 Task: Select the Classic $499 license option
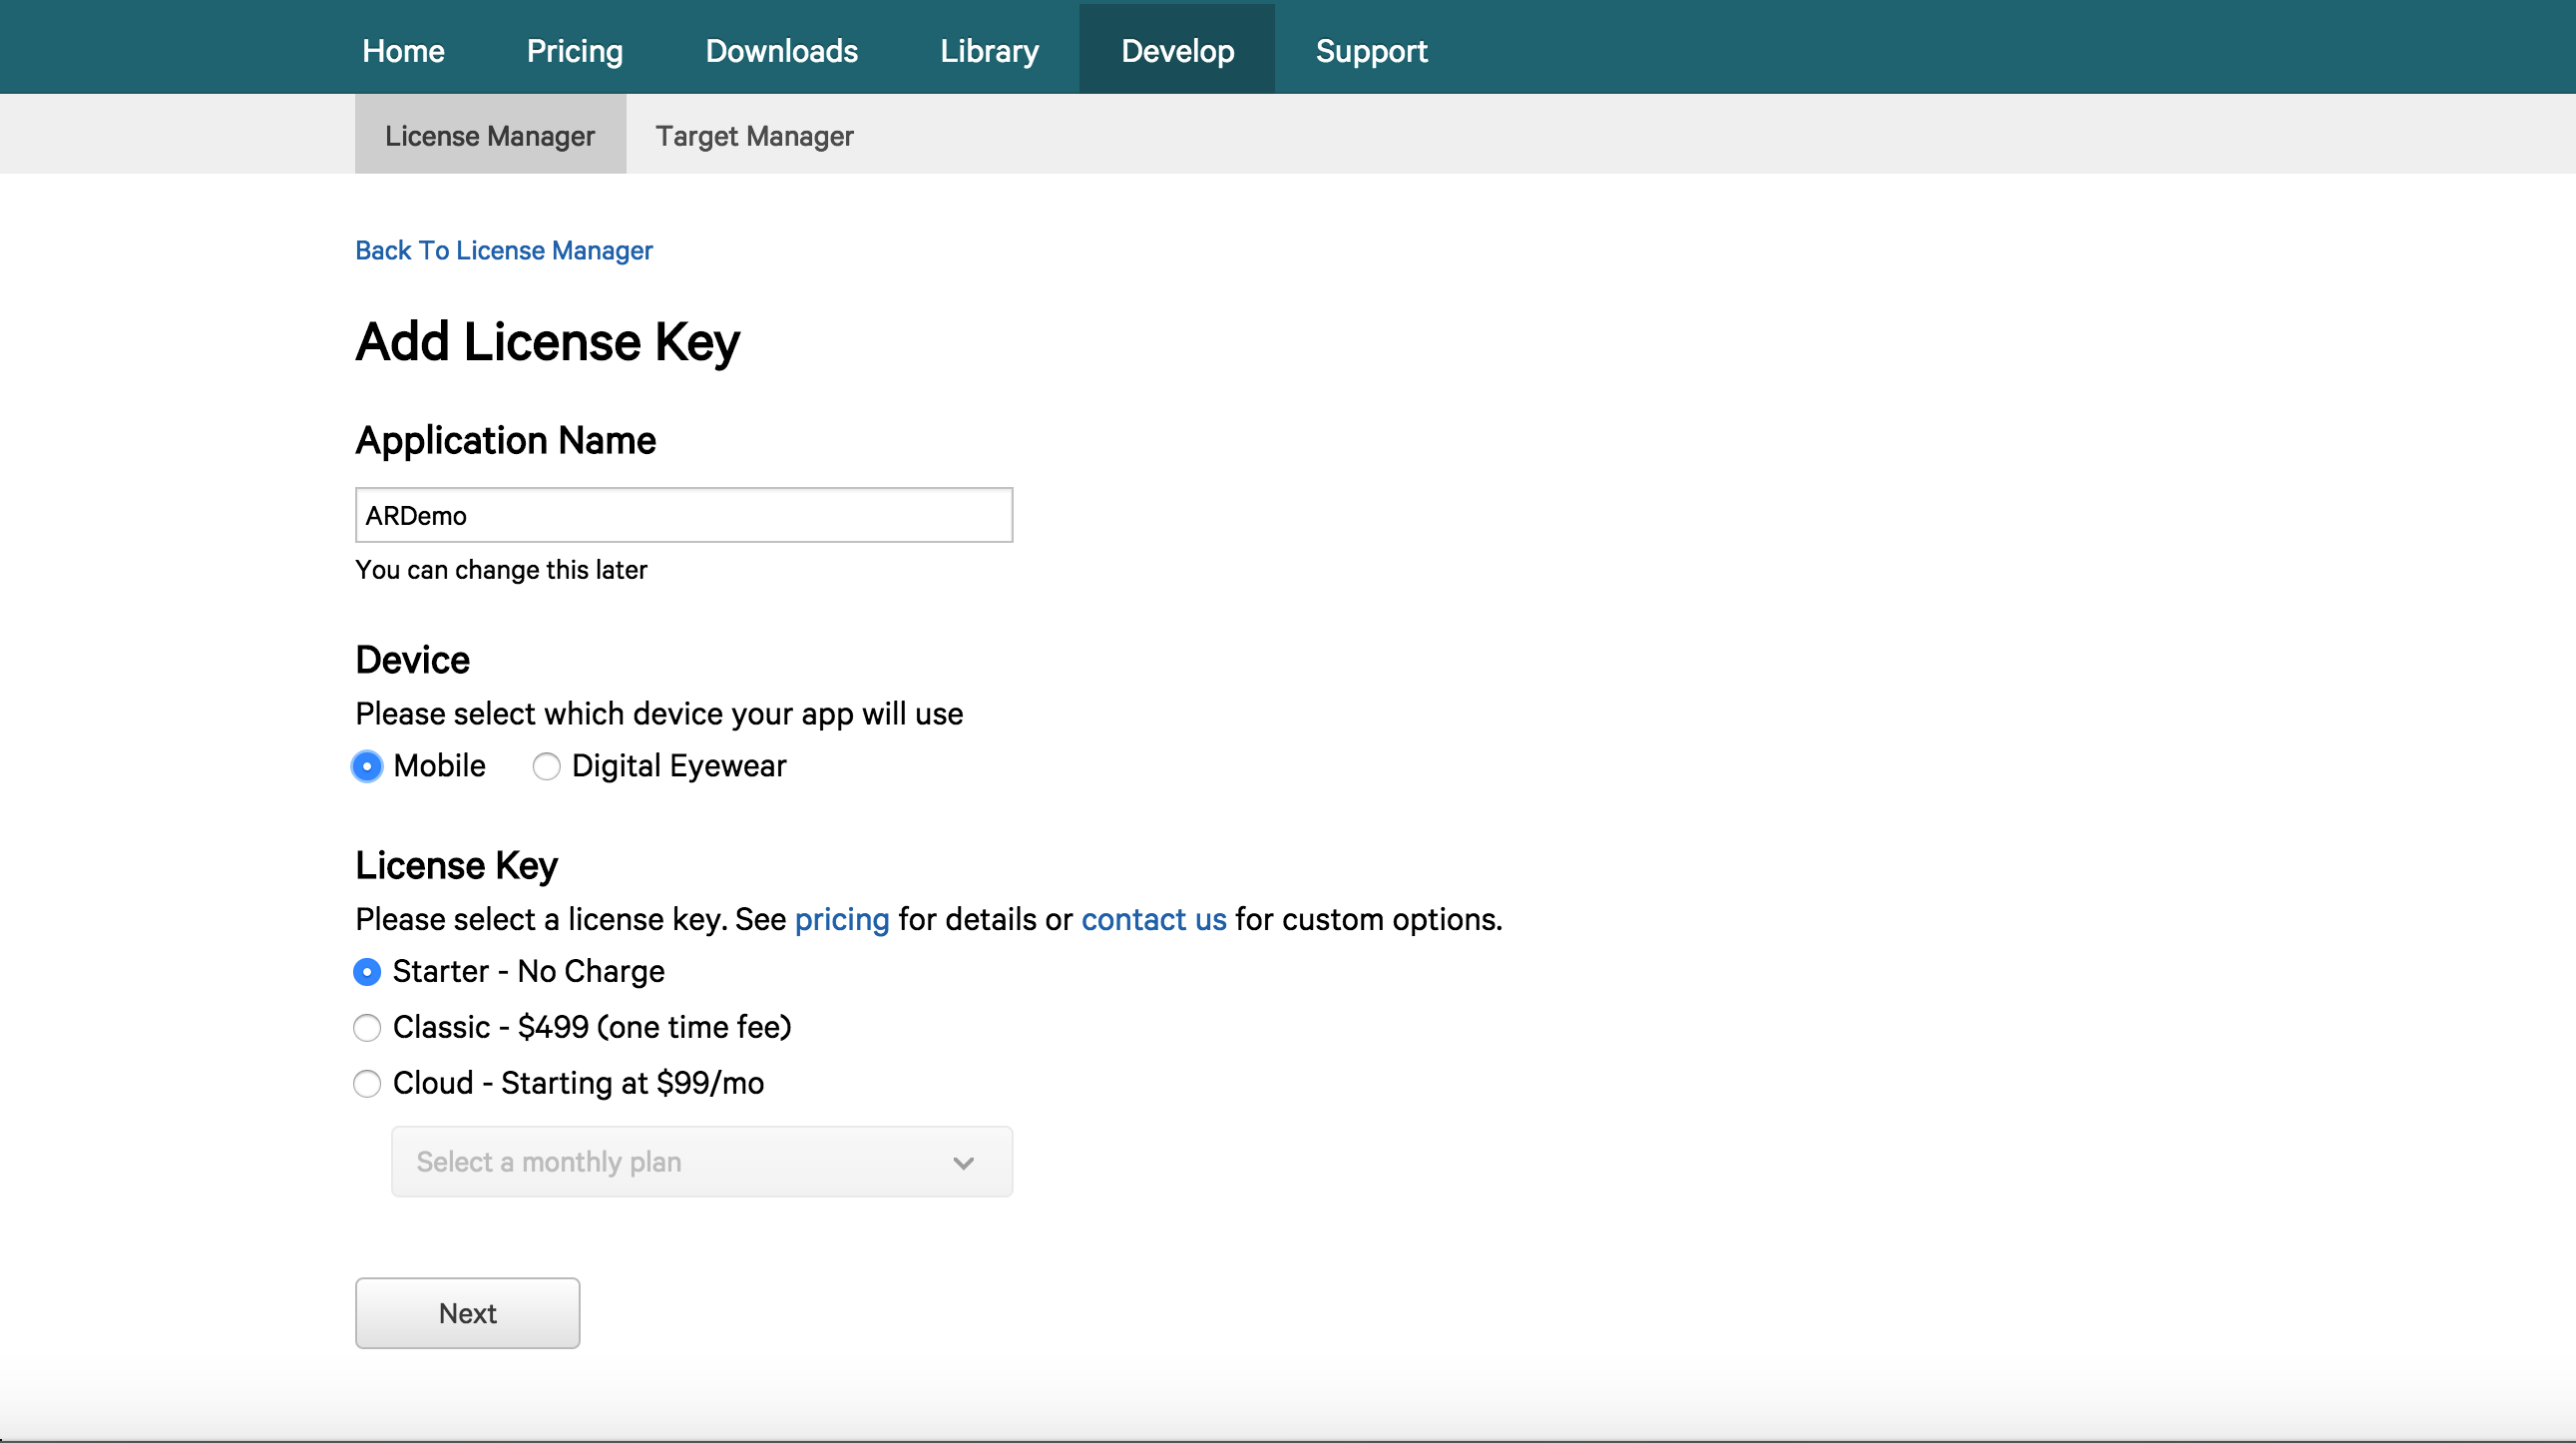point(368,1027)
